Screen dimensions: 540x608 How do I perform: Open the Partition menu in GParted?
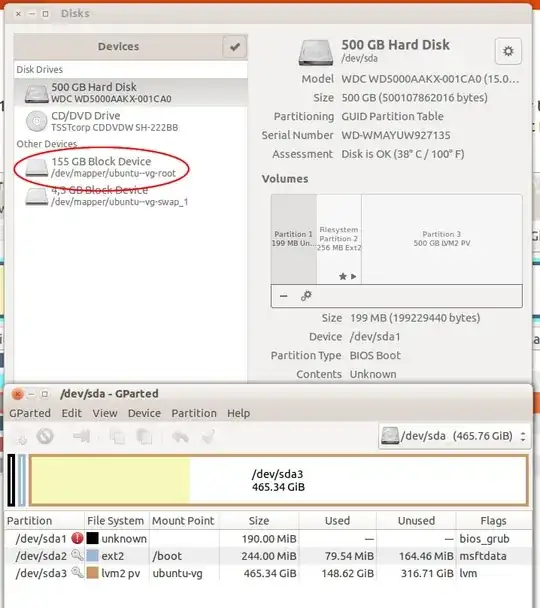194,413
